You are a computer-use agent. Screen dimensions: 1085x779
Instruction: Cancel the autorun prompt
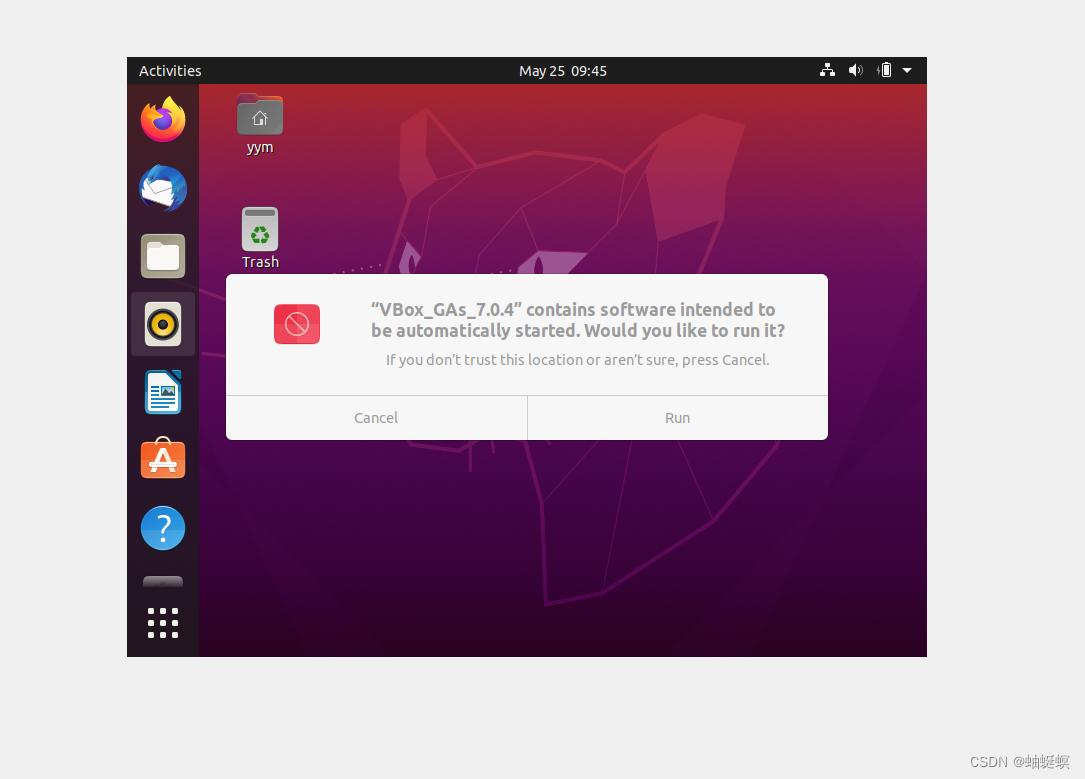coord(376,417)
